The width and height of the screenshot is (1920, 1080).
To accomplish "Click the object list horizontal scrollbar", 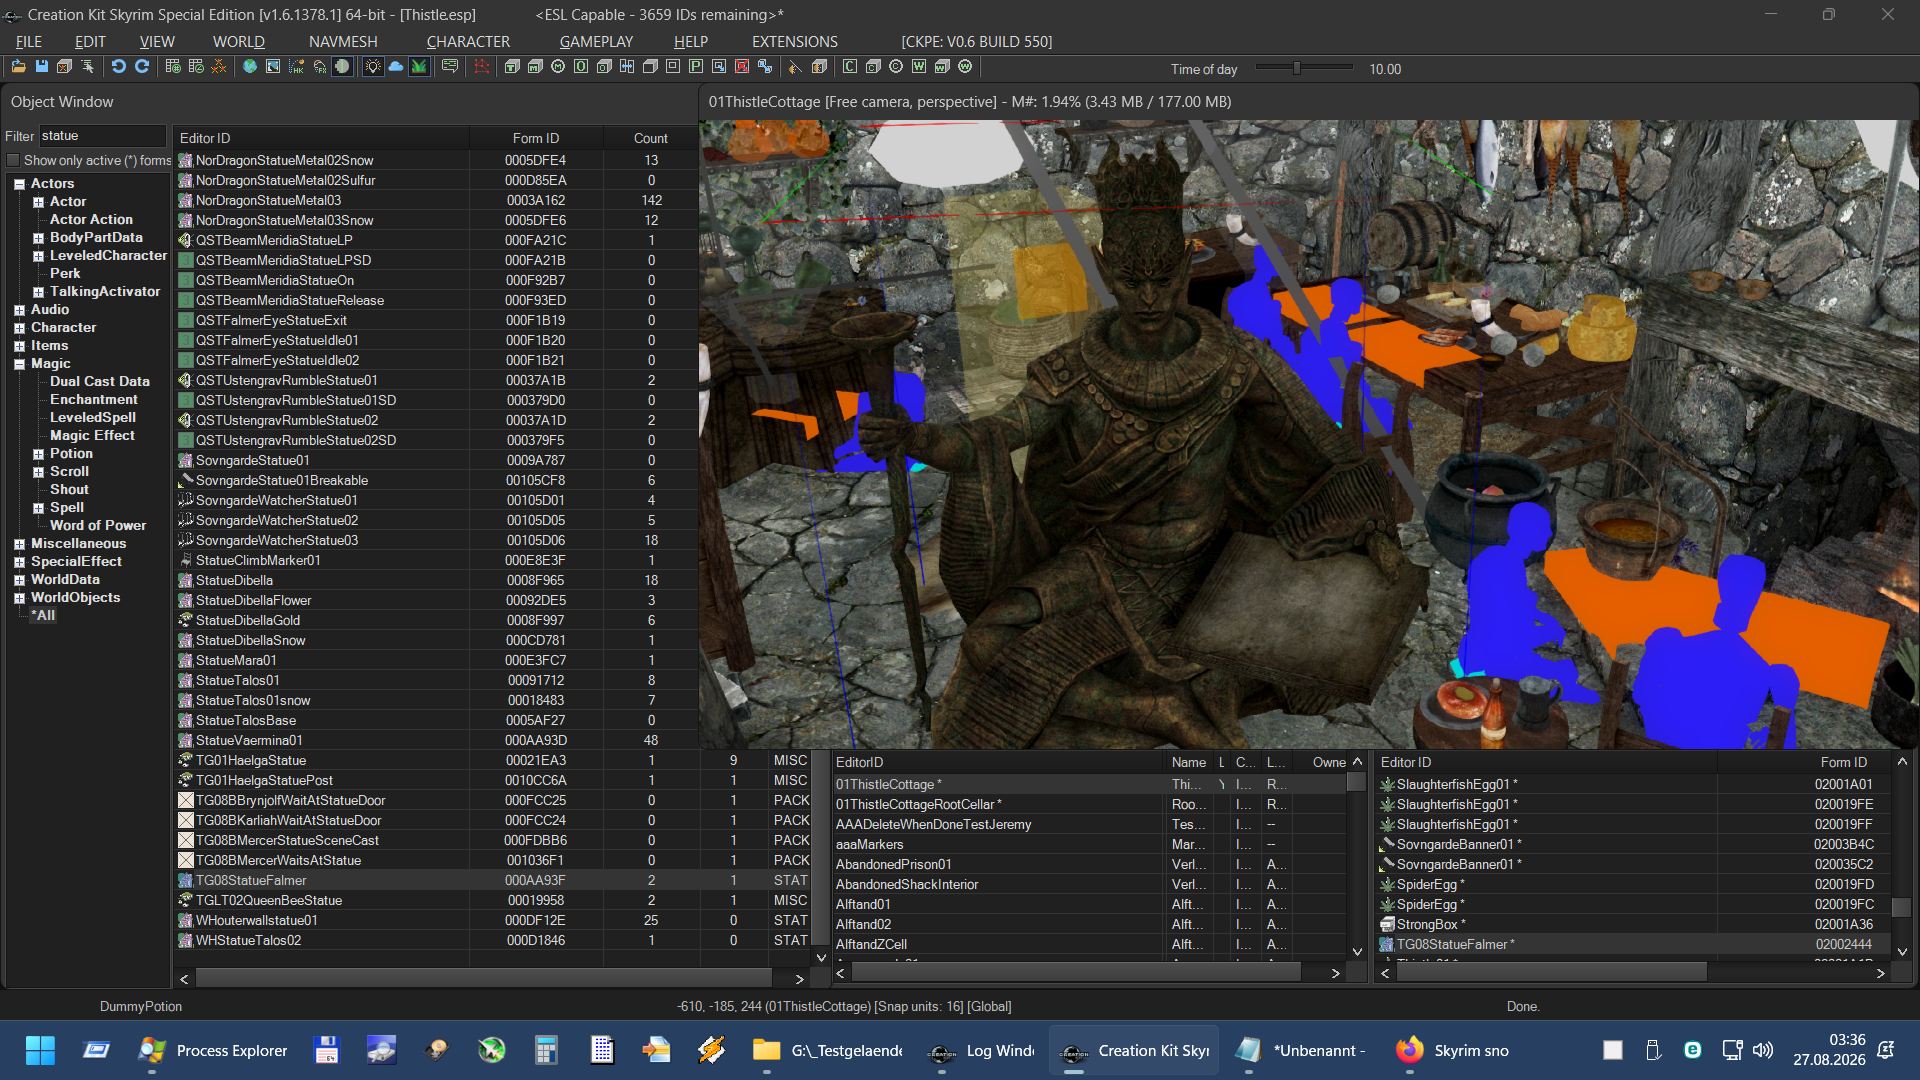I will click(x=484, y=978).
